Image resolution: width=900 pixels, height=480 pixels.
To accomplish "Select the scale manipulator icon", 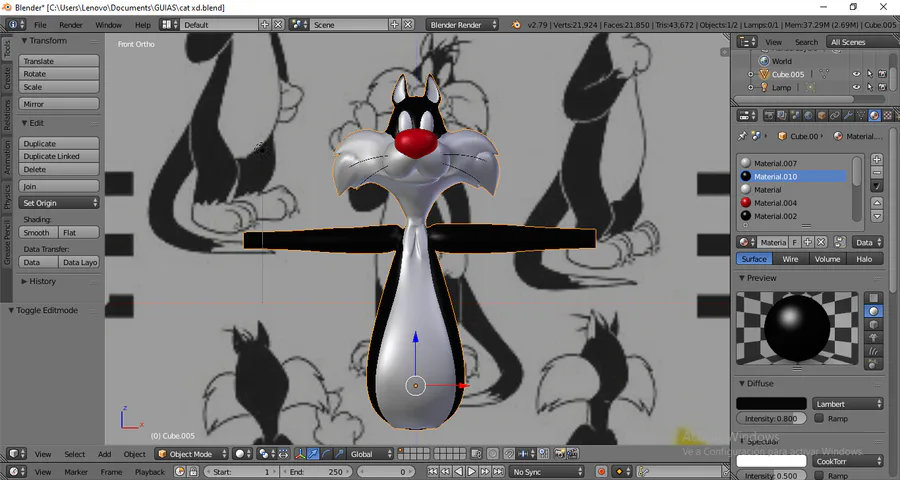I will coord(339,454).
